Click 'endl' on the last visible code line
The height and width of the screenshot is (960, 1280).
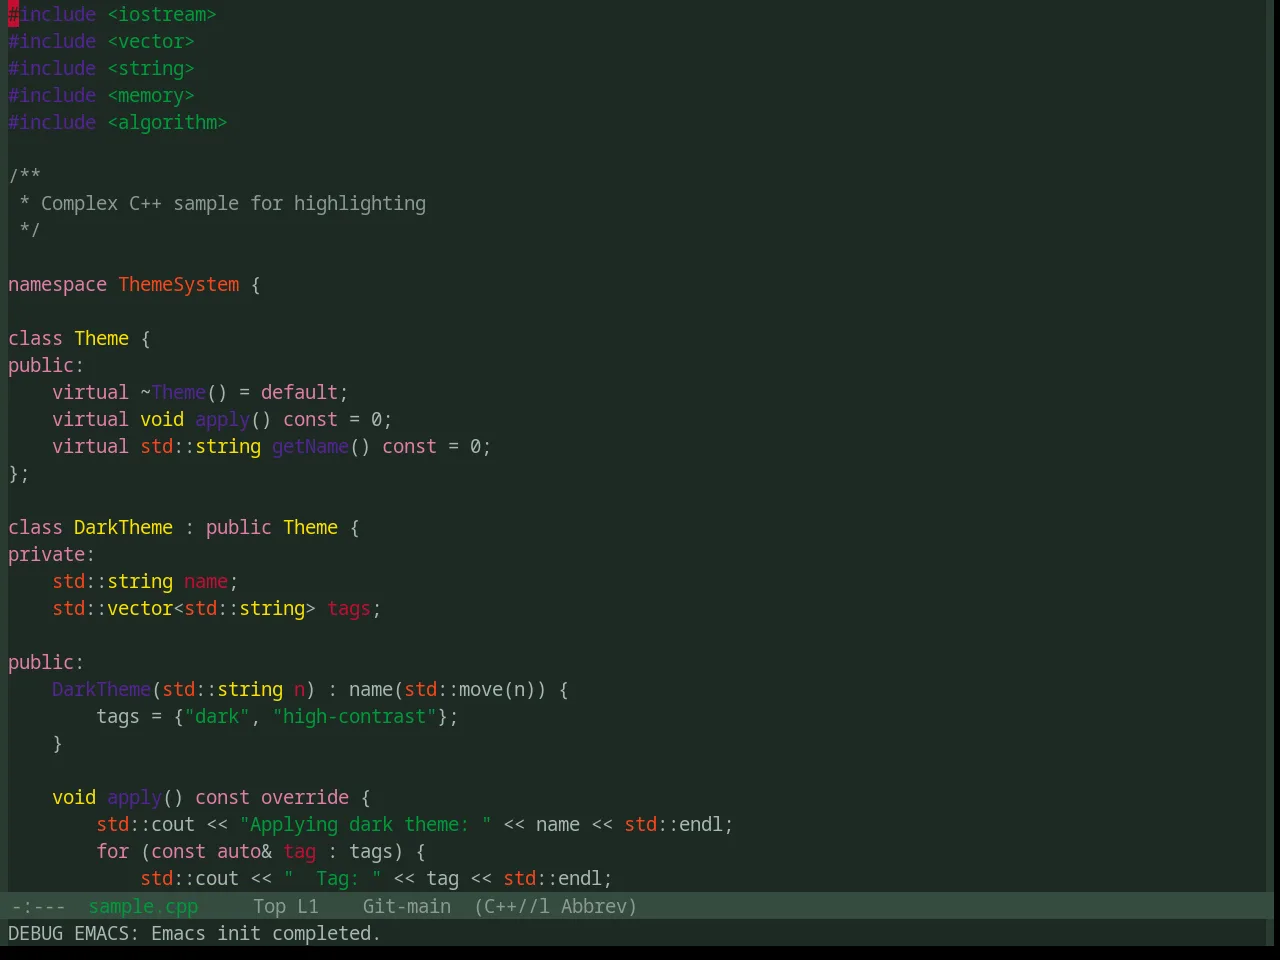tap(580, 879)
